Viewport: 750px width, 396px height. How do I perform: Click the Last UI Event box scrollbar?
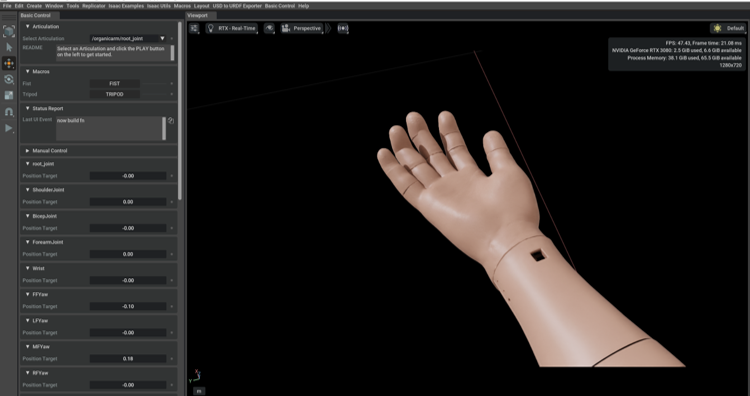(165, 128)
